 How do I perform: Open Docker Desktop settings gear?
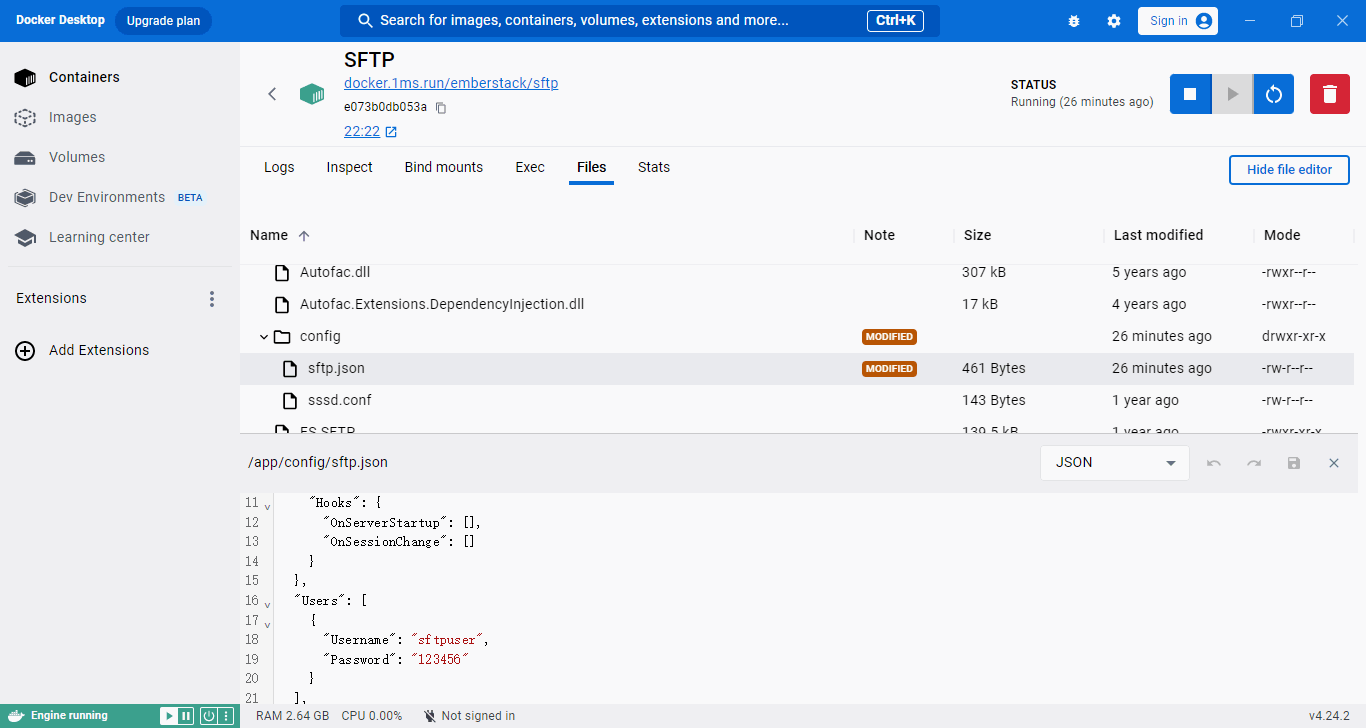click(x=1114, y=21)
